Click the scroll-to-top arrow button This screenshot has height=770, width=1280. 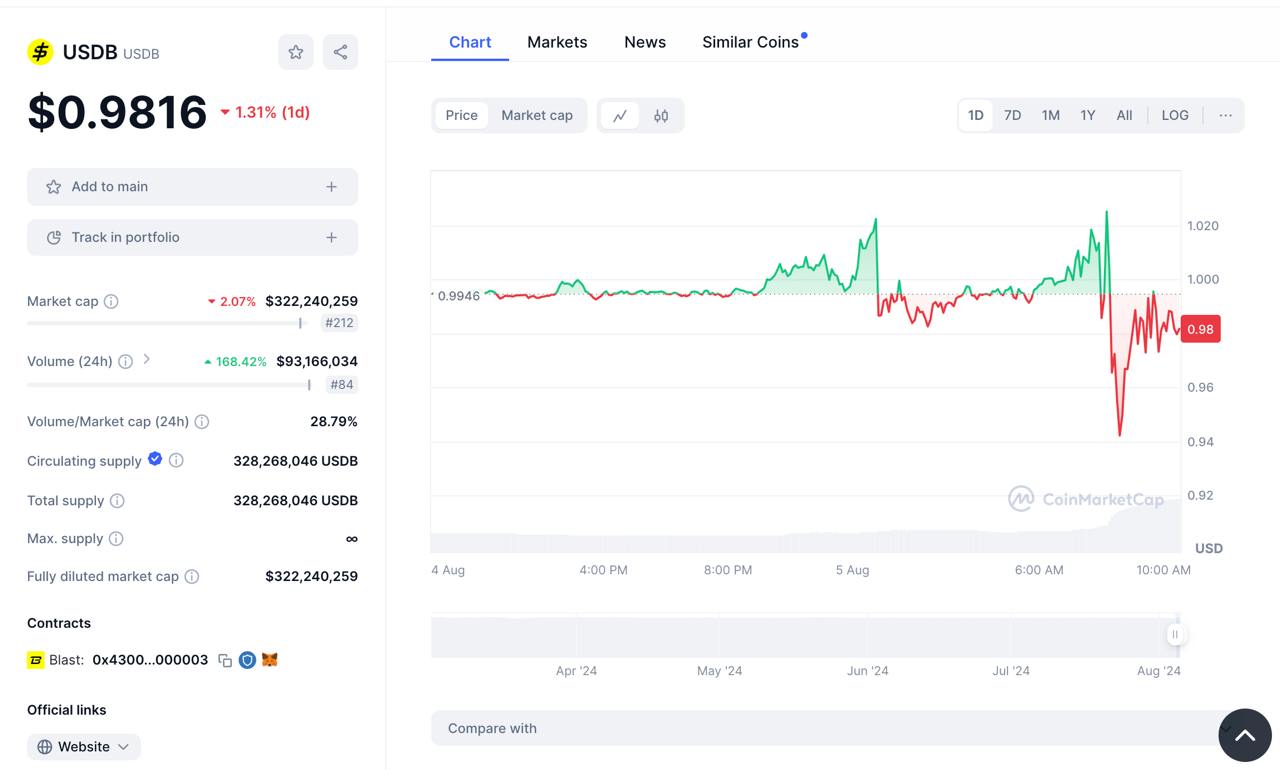click(x=1245, y=735)
